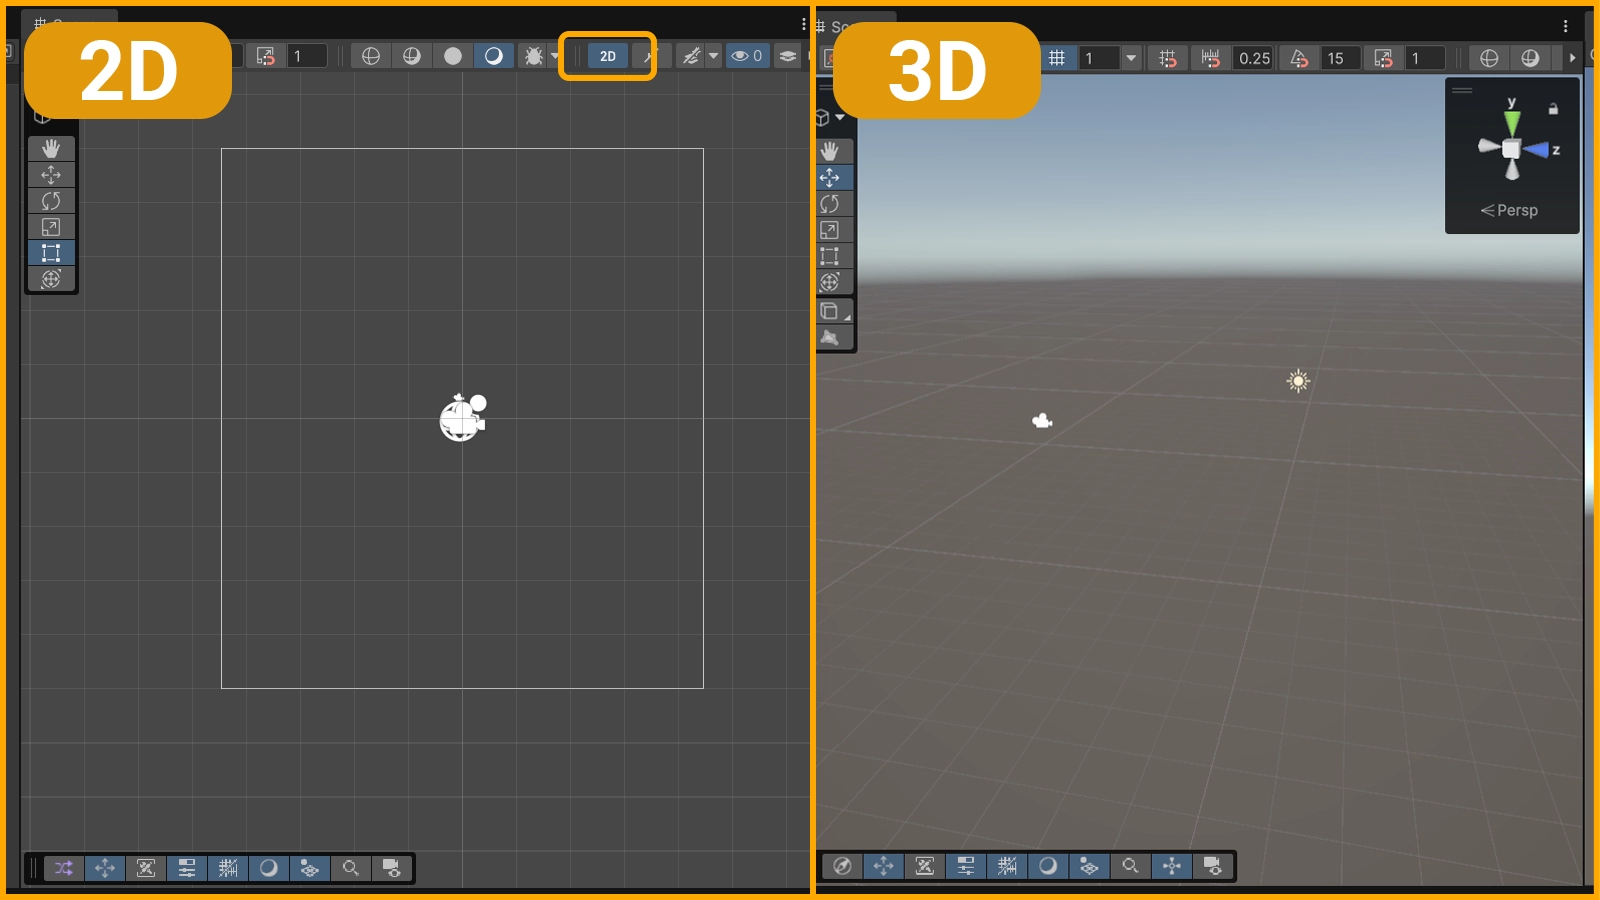Select the Transform tool in the 2D pane
The height and width of the screenshot is (900, 1600).
point(51,278)
